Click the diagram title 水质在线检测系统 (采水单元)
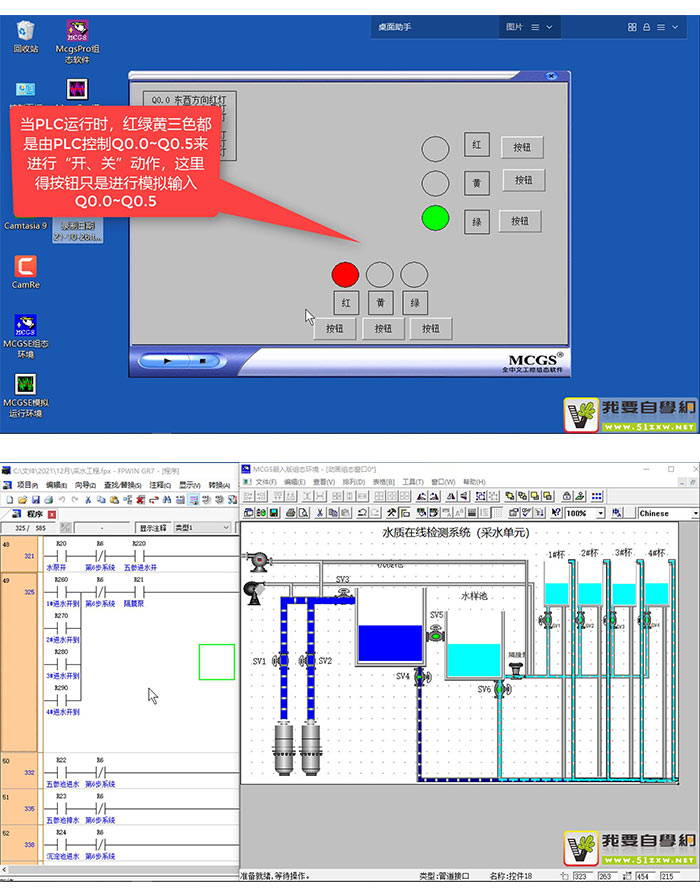Image resolution: width=700 pixels, height=890 pixels. [x=456, y=532]
